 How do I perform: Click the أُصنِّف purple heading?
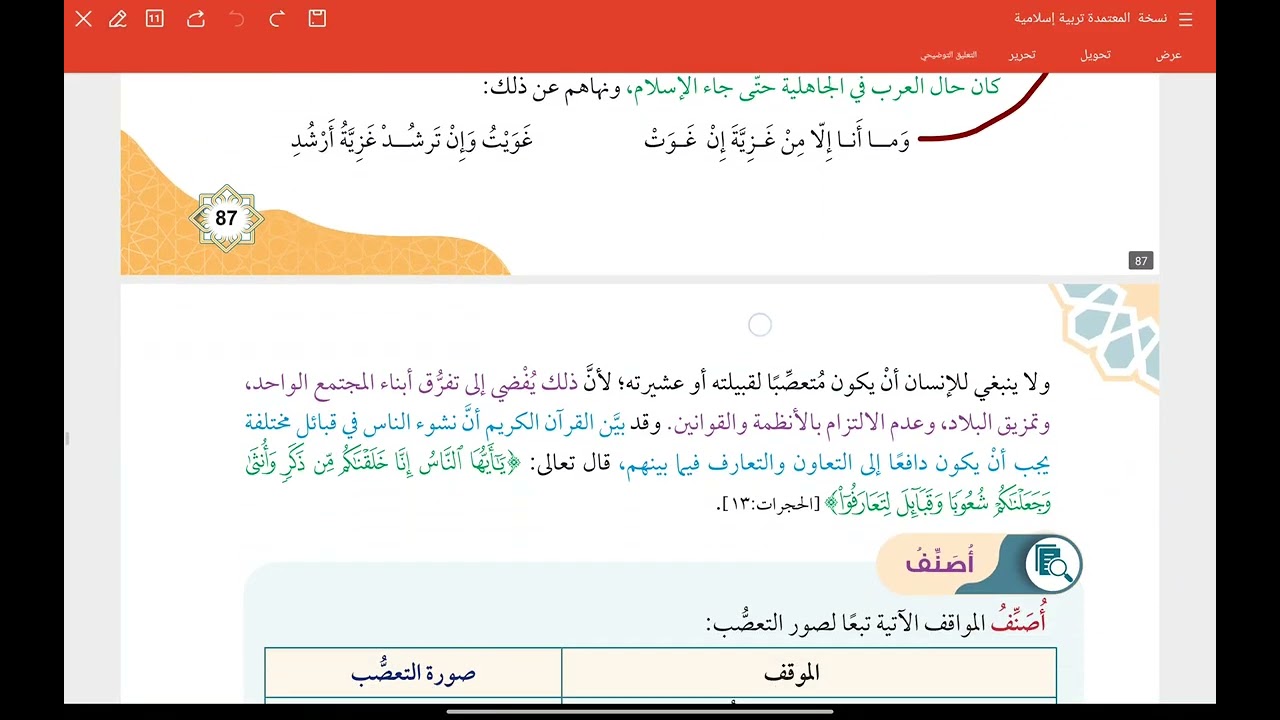939,564
